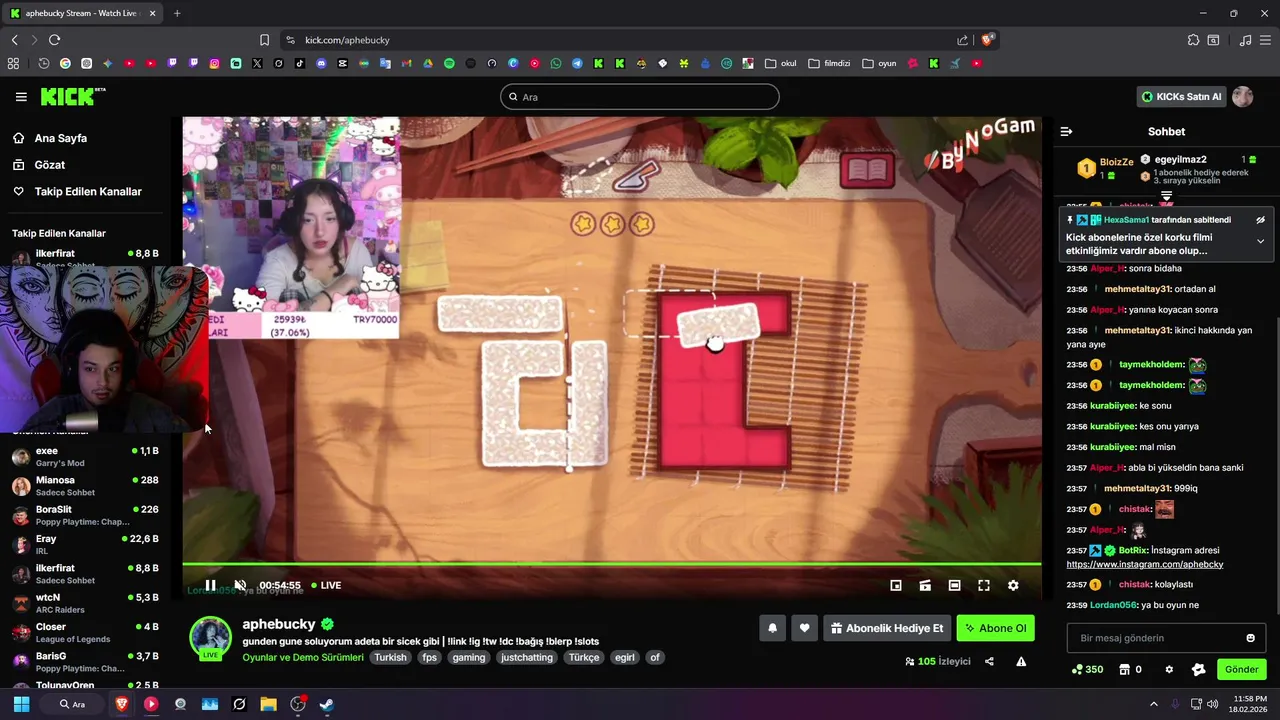This screenshot has height=720, width=1280.
Task: Open Steam from taskbar
Action: (x=327, y=704)
